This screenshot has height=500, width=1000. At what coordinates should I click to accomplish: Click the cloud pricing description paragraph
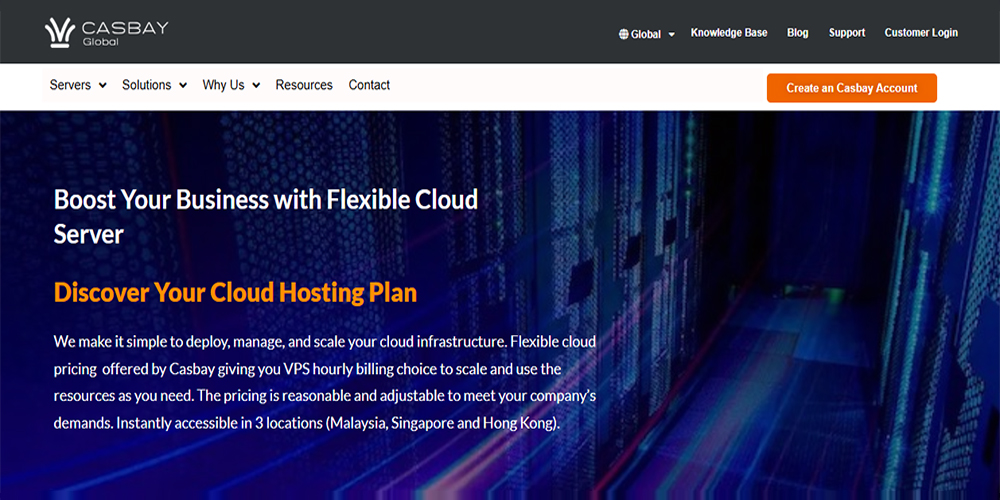click(324, 382)
